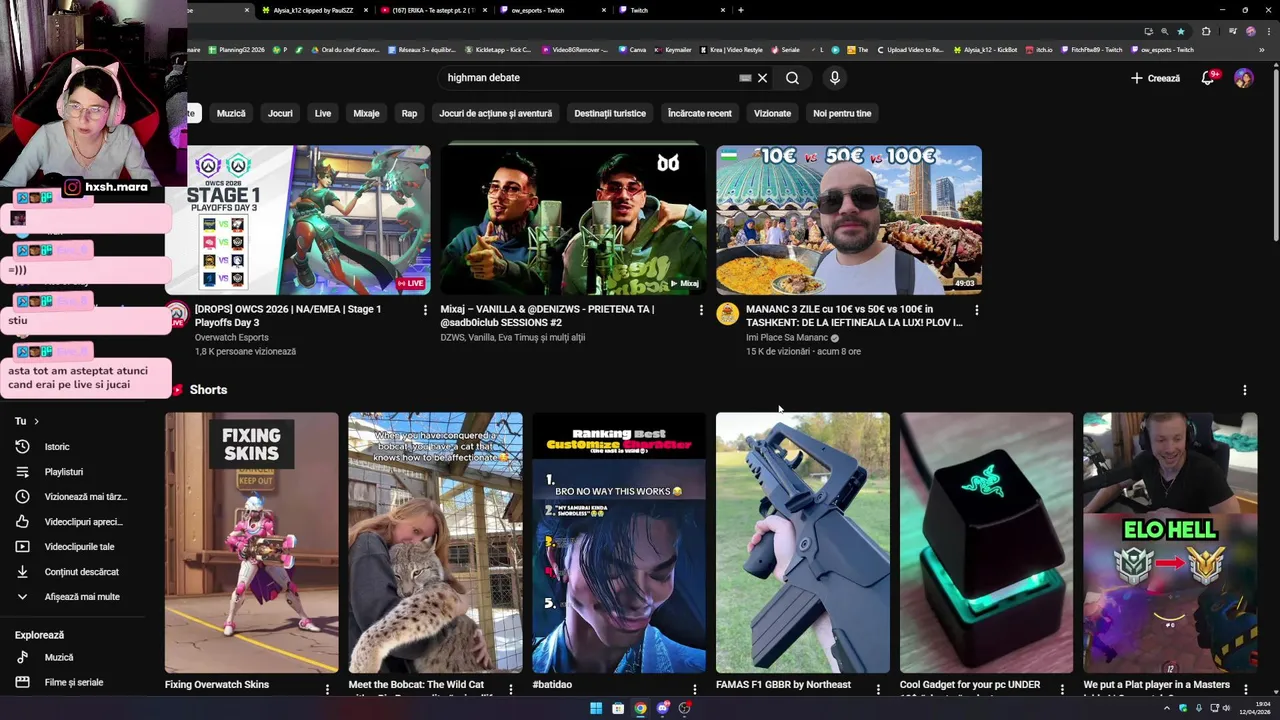
Task: Open the Shorts shelf options menu
Action: (x=1245, y=390)
